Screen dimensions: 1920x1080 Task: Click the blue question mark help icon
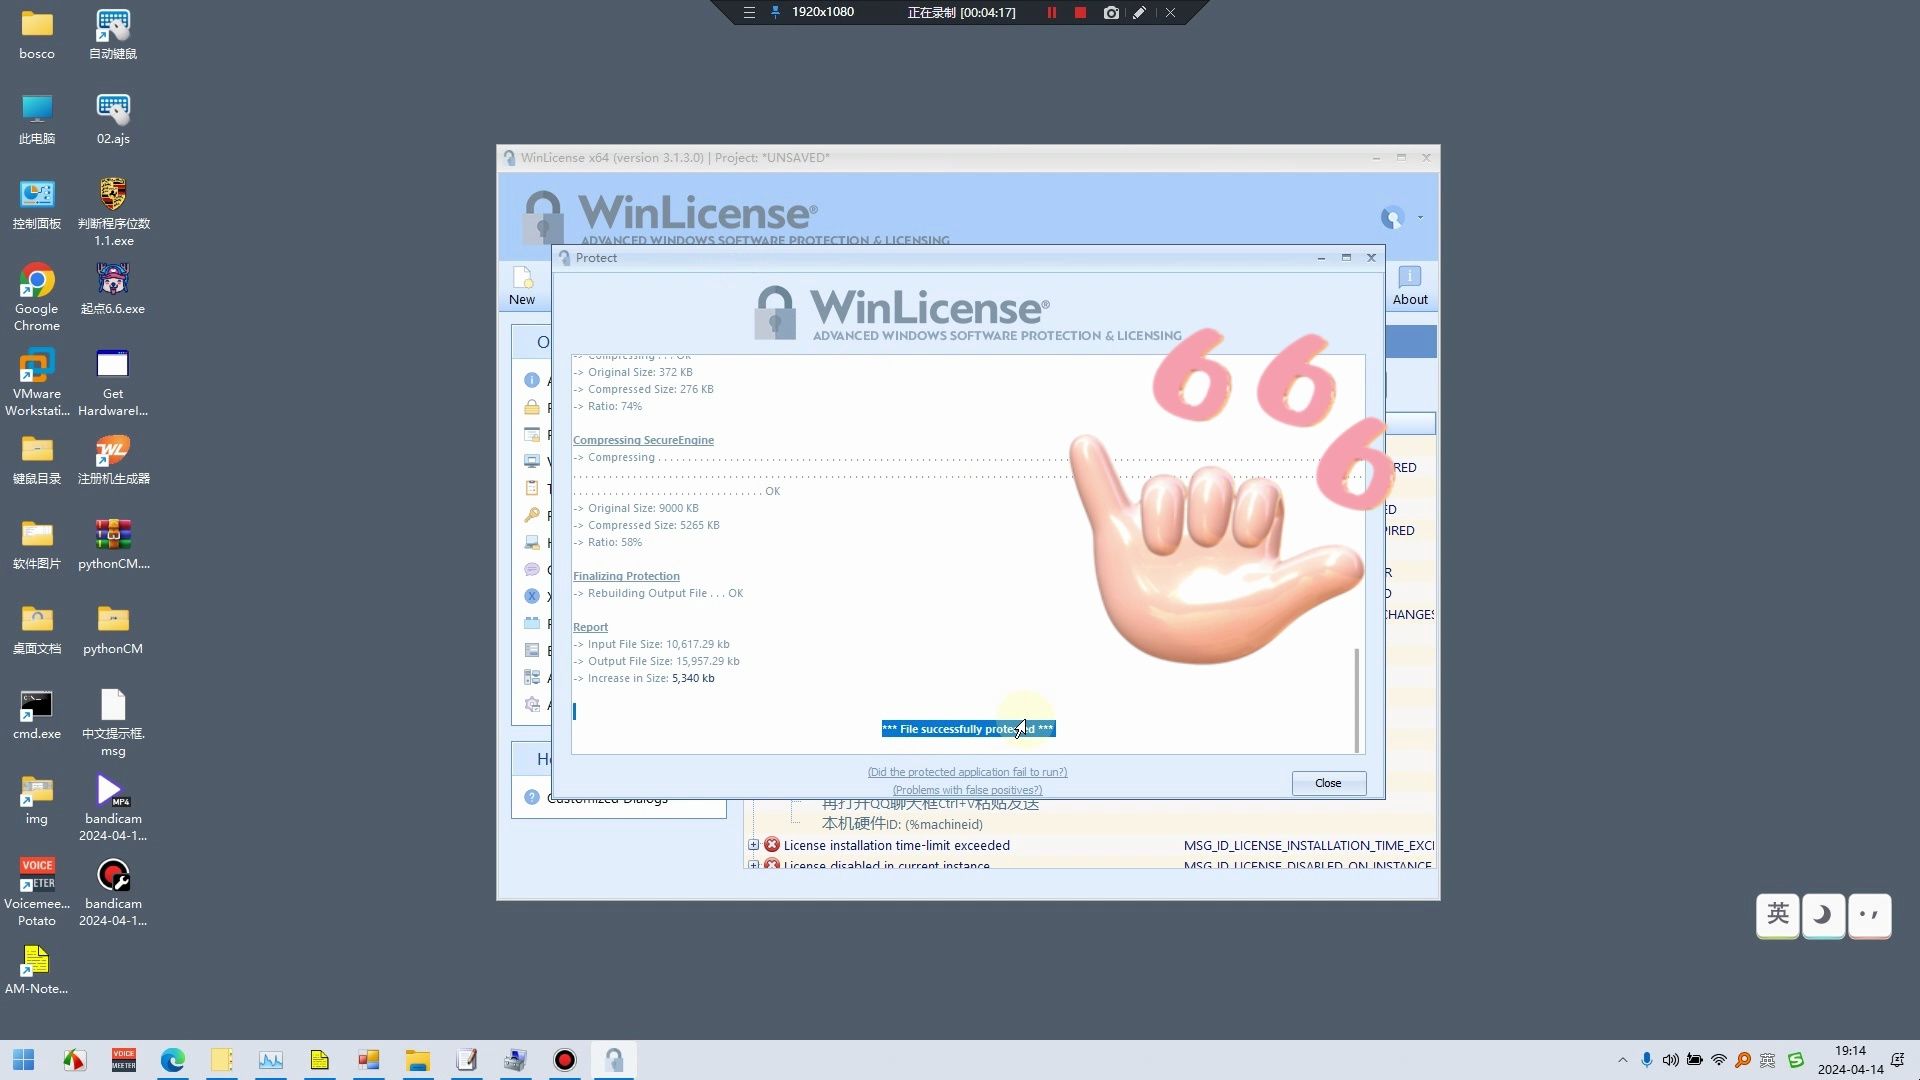click(532, 797)
